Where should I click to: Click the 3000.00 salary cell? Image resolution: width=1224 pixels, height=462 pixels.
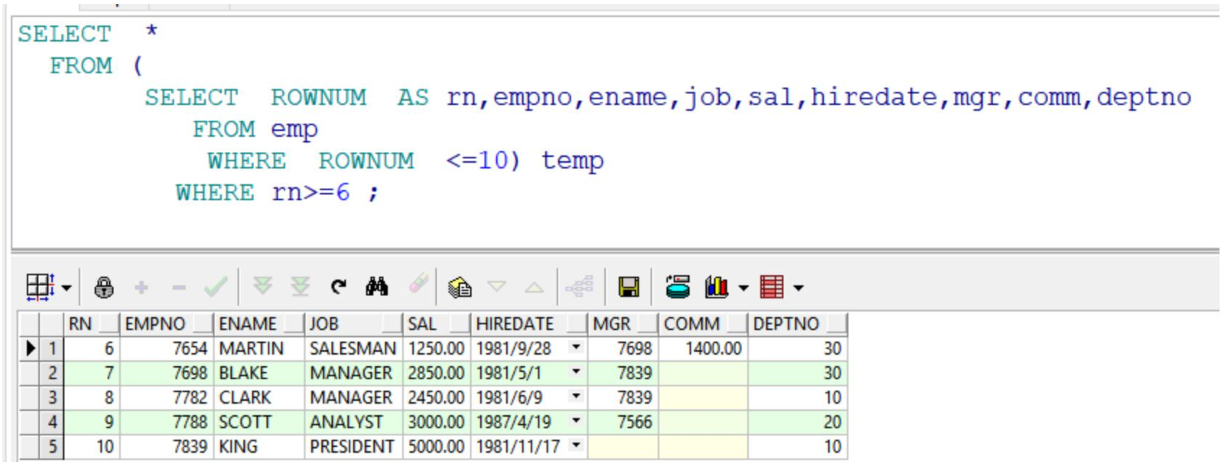tap(437, 422)
